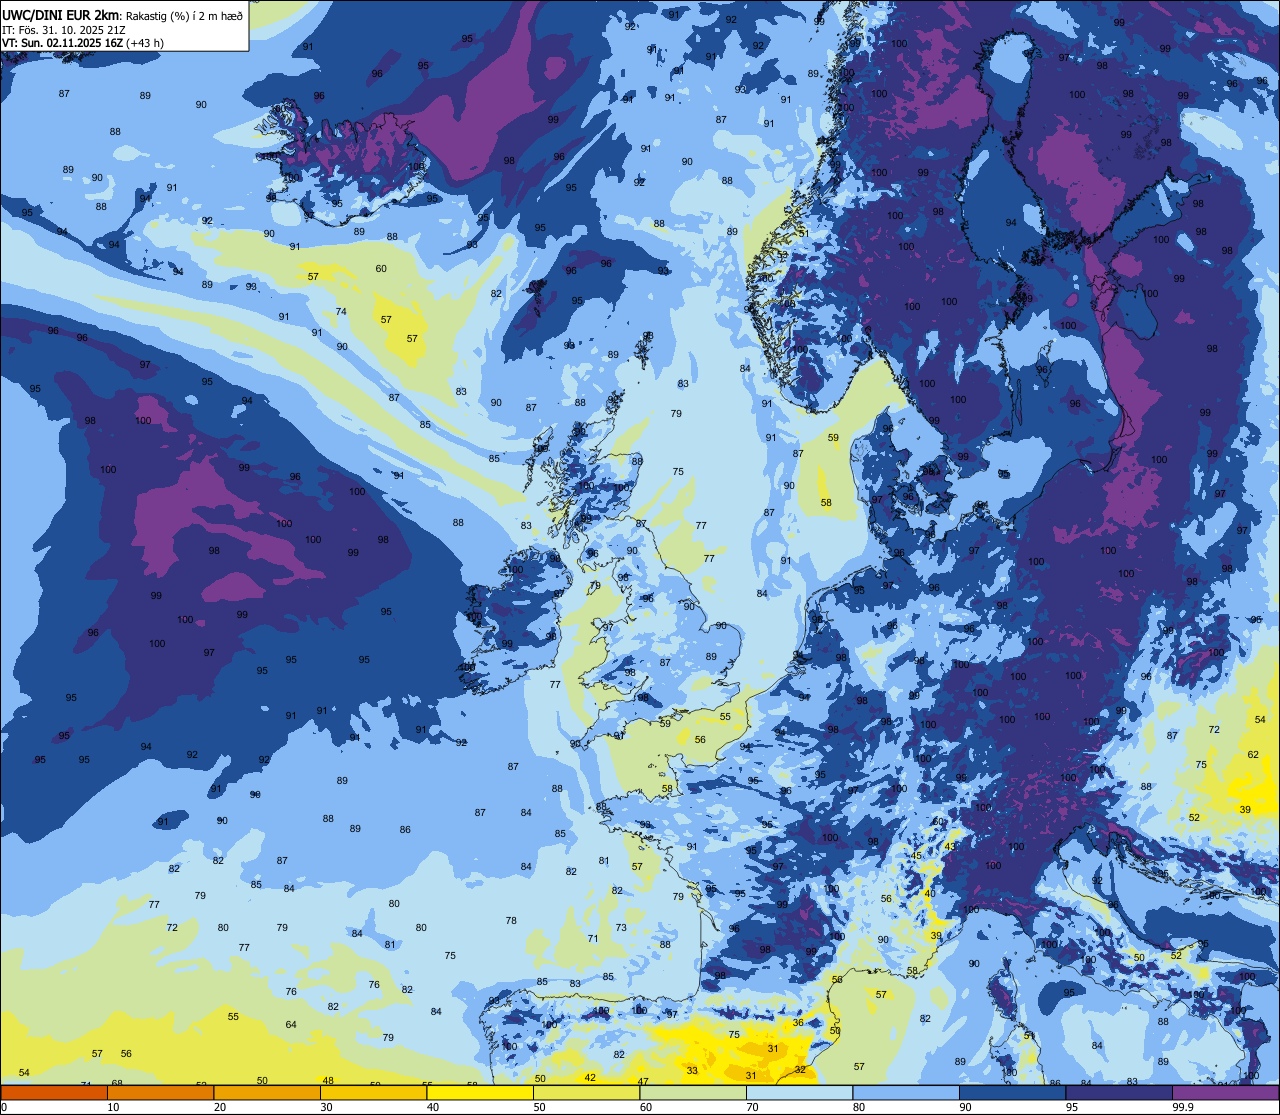This screenshot has width=1280, height=1115.
Task: Click the 60–70 yellow-green legend swatch
Action: pyautogui.click(x=693, y=1093)
